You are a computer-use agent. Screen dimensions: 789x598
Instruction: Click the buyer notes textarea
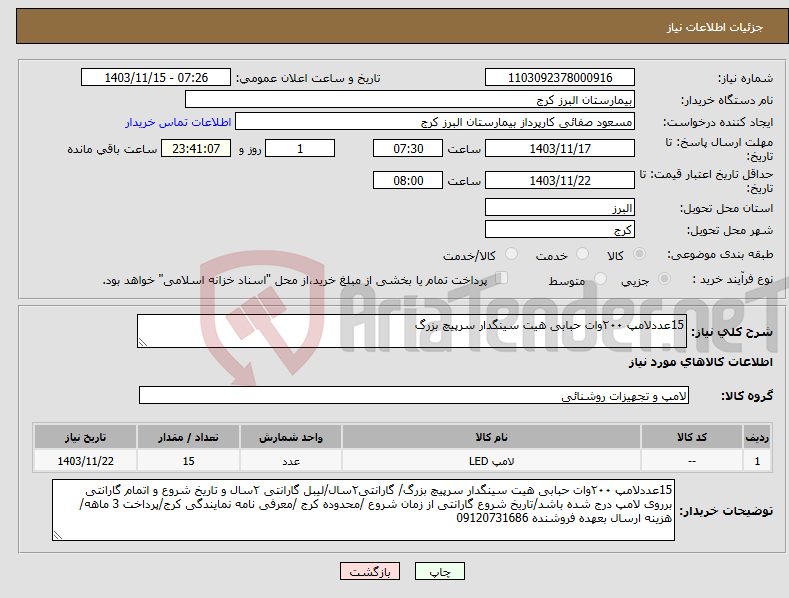coord(363,510)
